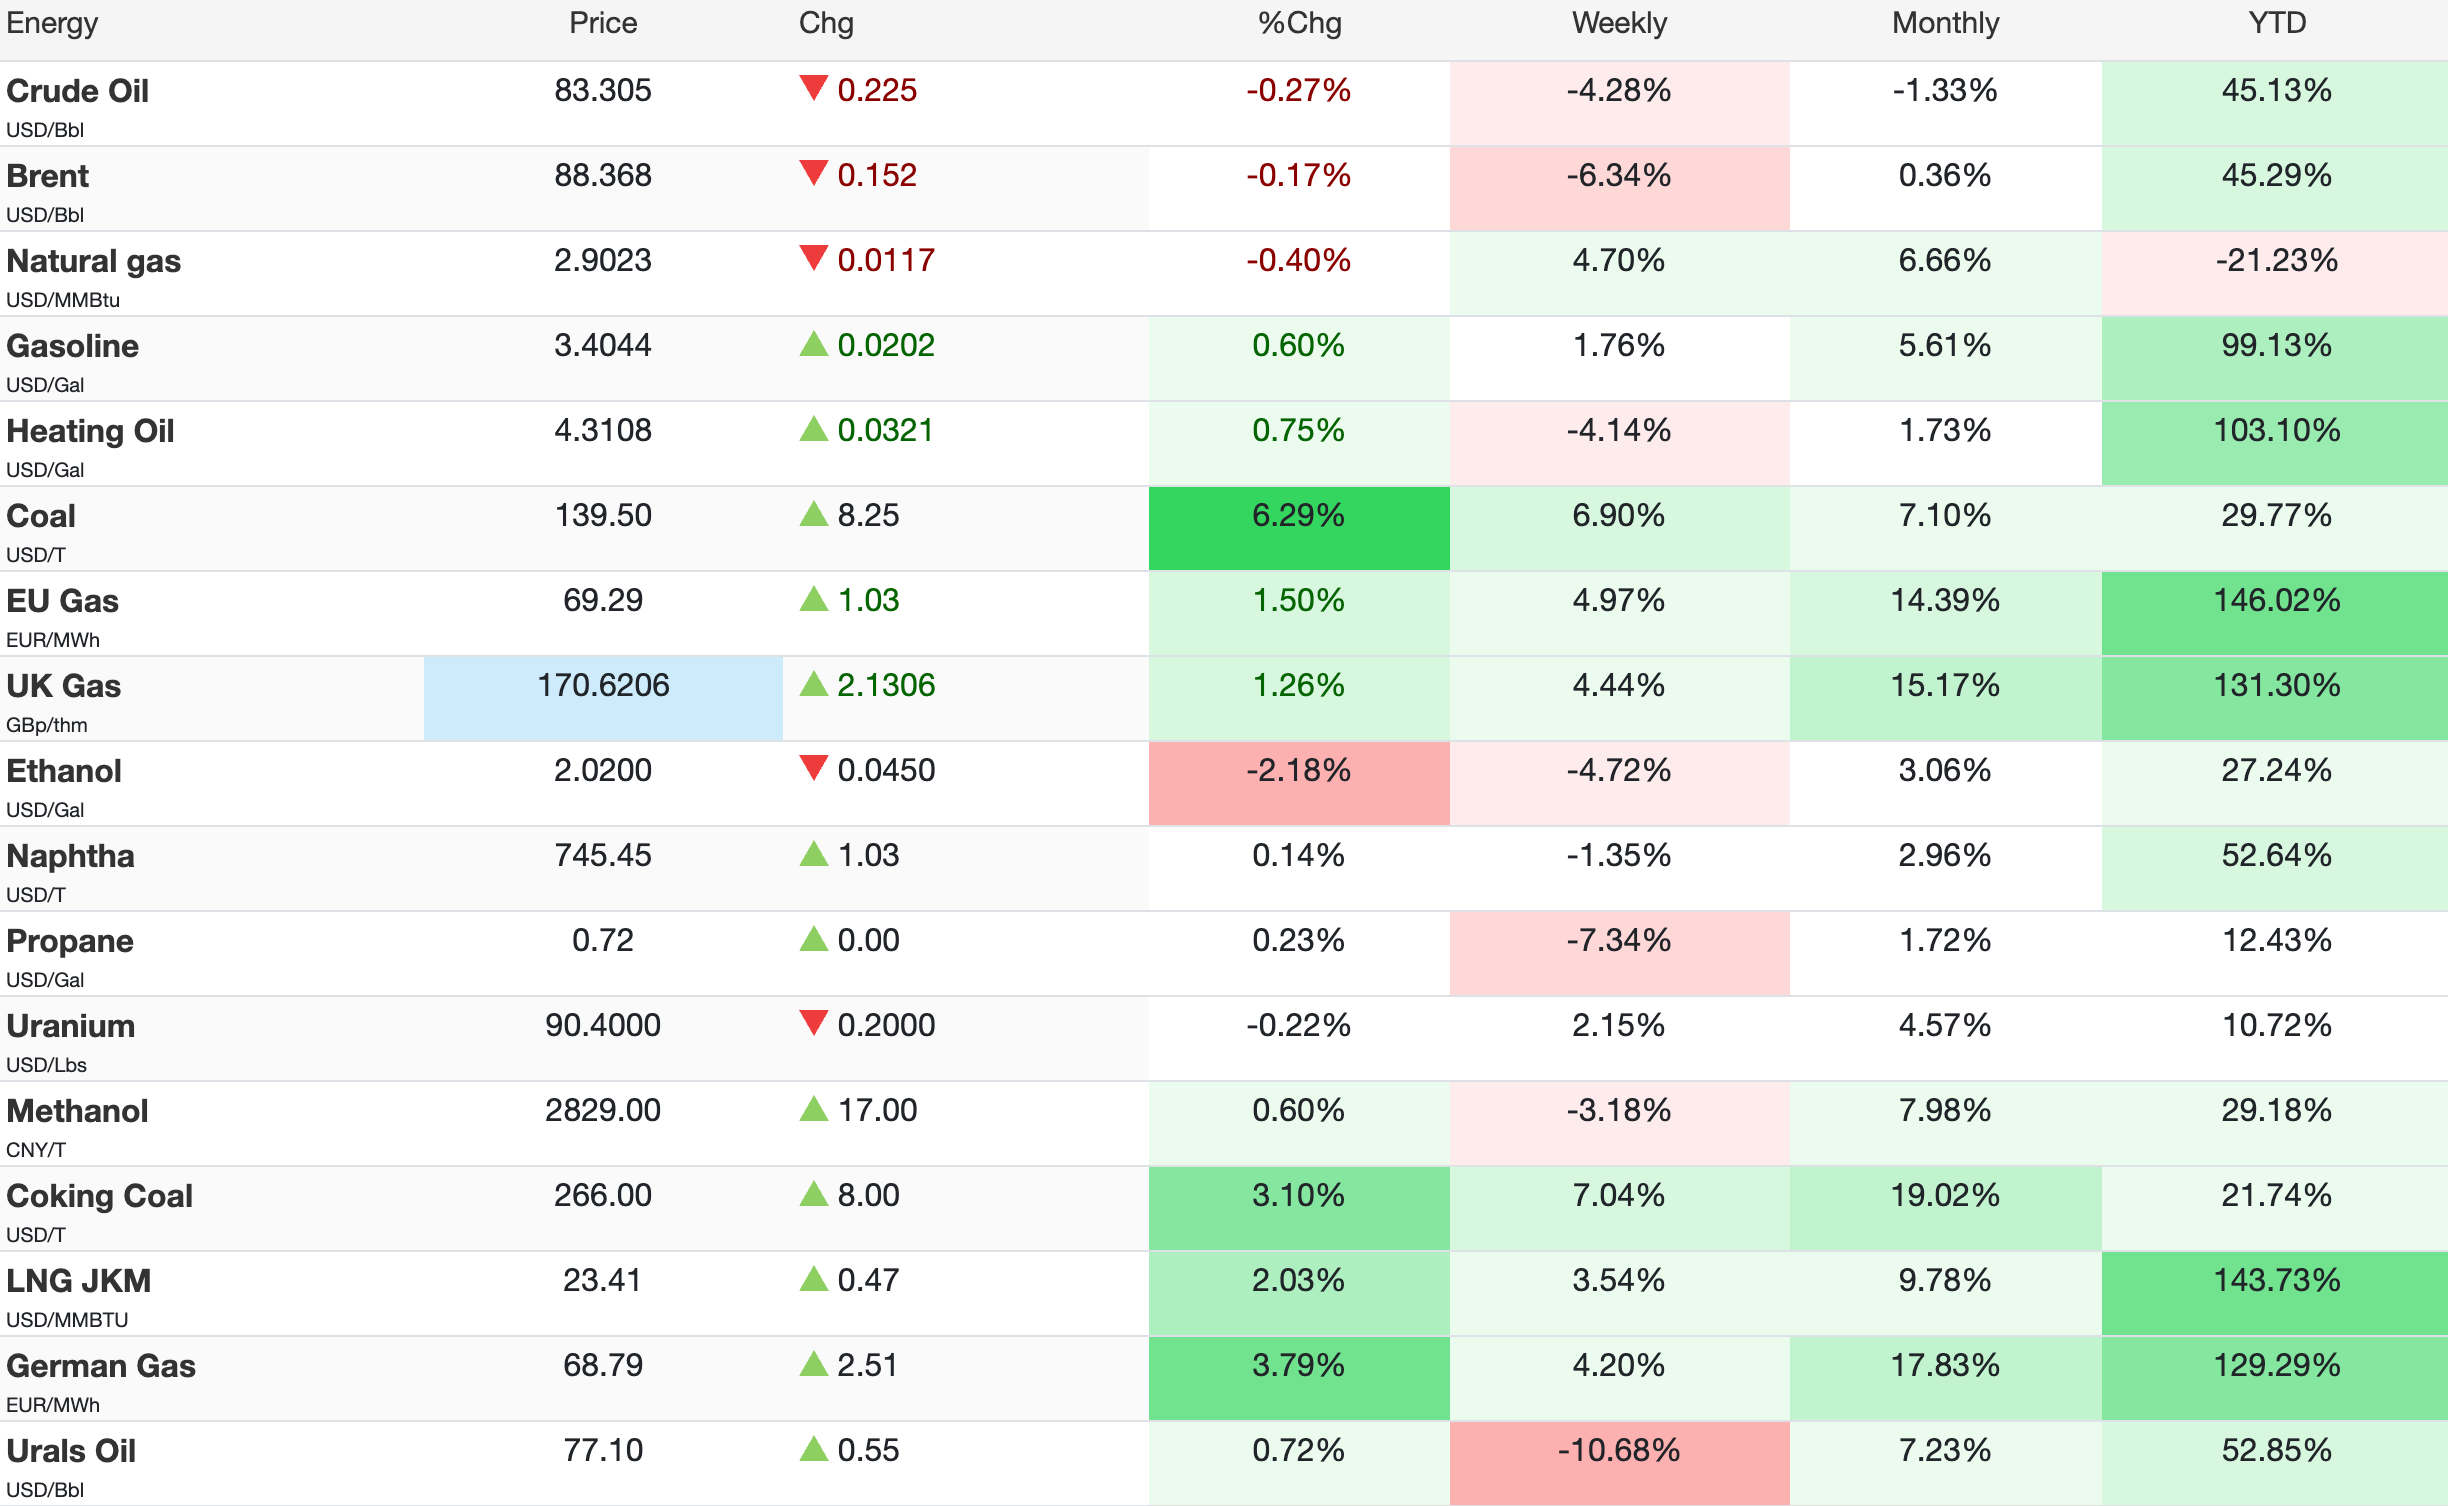Select Ethanol daily change -2.18%
Viewport: 2448px width, 1506px height.
(1299, 784)
